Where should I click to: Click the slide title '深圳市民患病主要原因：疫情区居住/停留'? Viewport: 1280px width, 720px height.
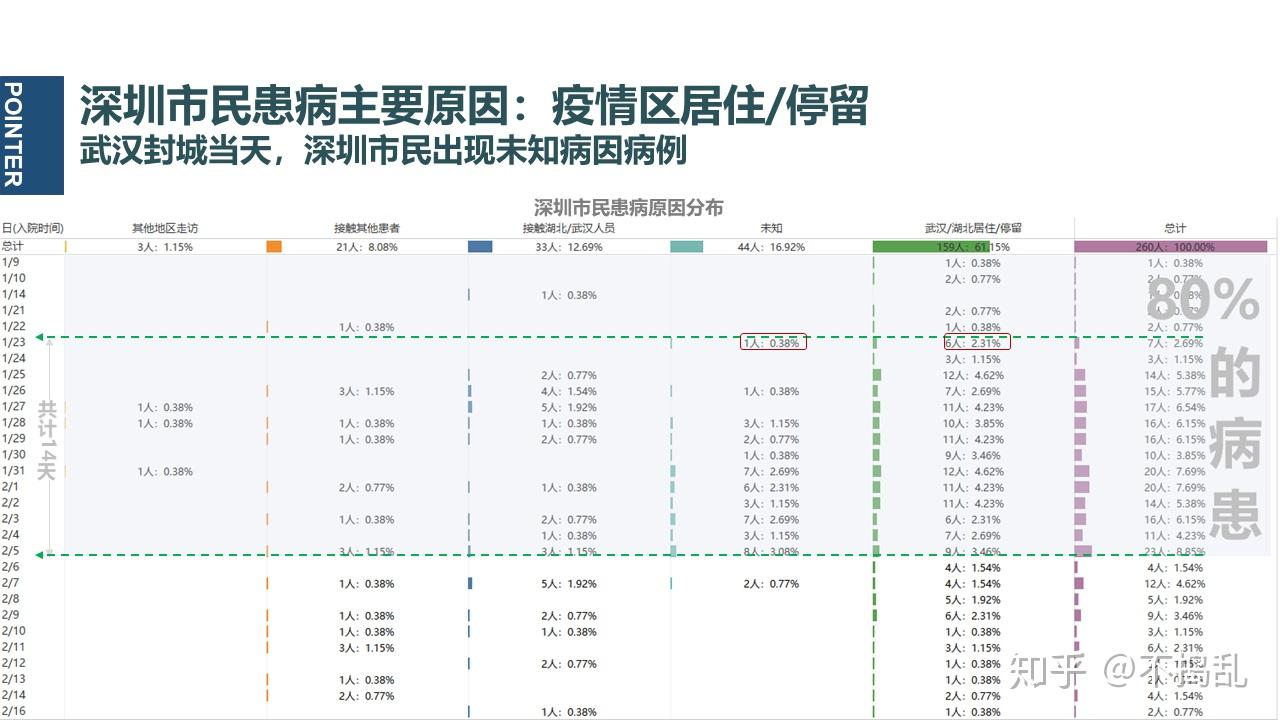(473, 105)
